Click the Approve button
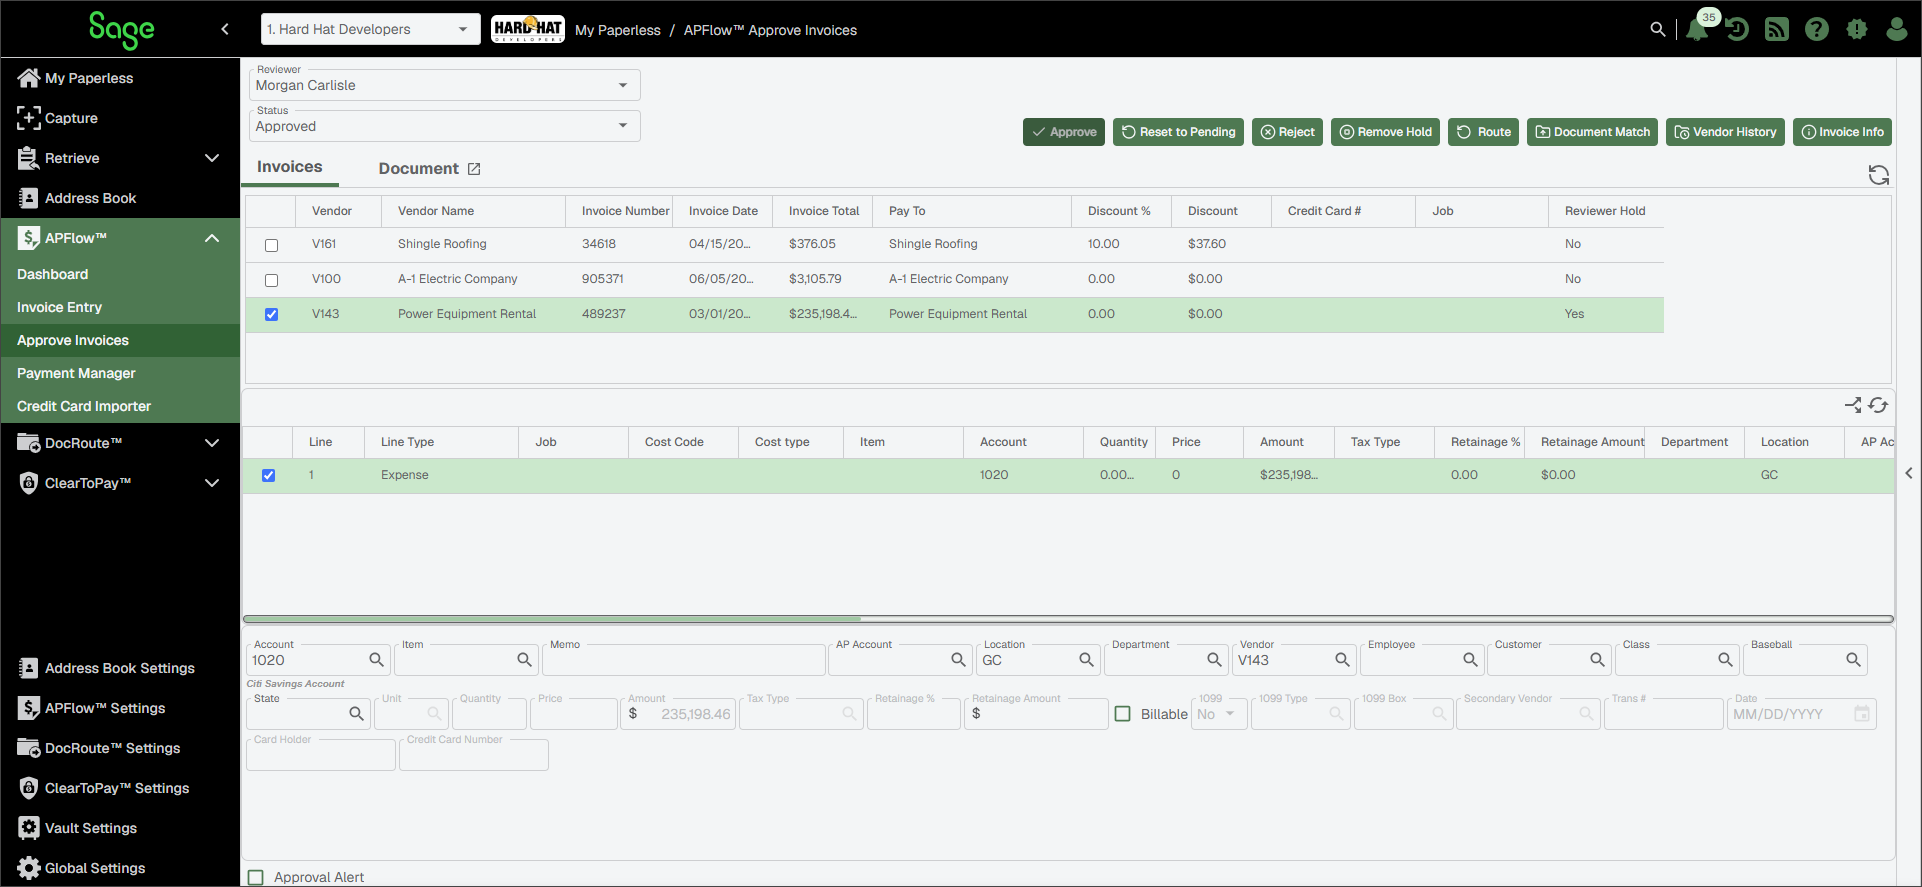The image size is (1922, 887). click(x=1064, y=132)
